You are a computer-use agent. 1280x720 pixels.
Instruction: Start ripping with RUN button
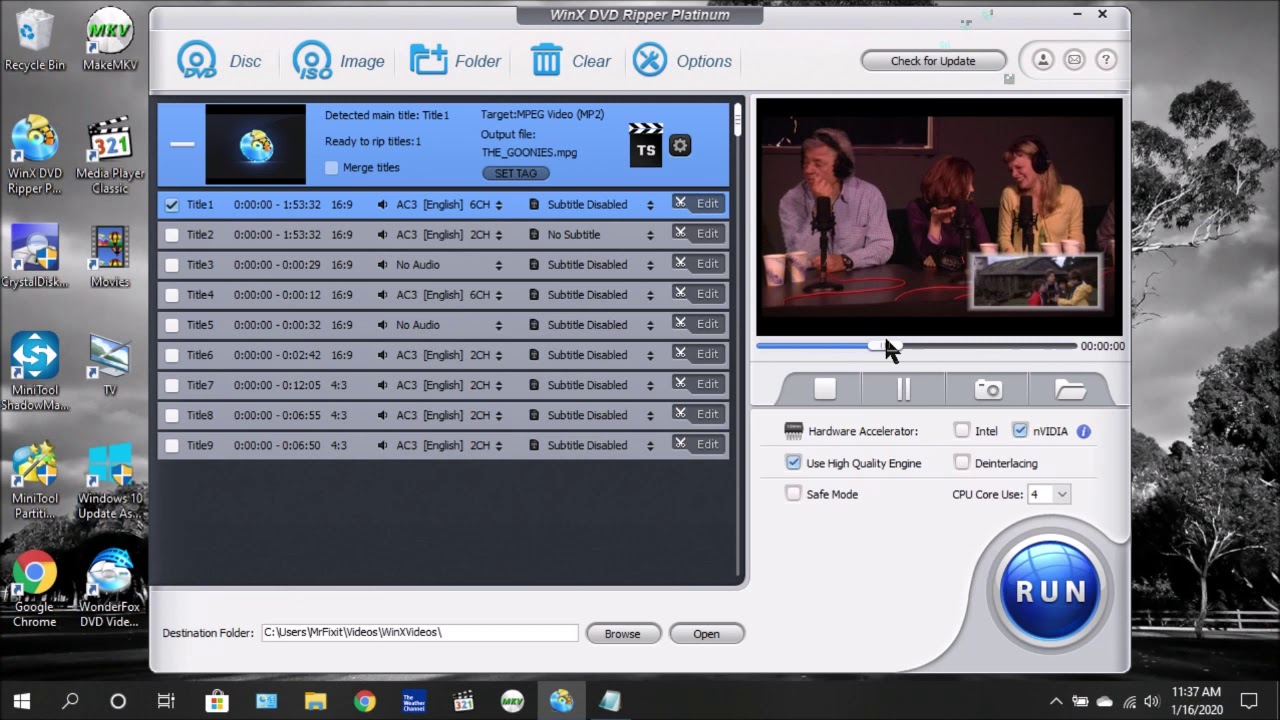[x=1050, y=591]
